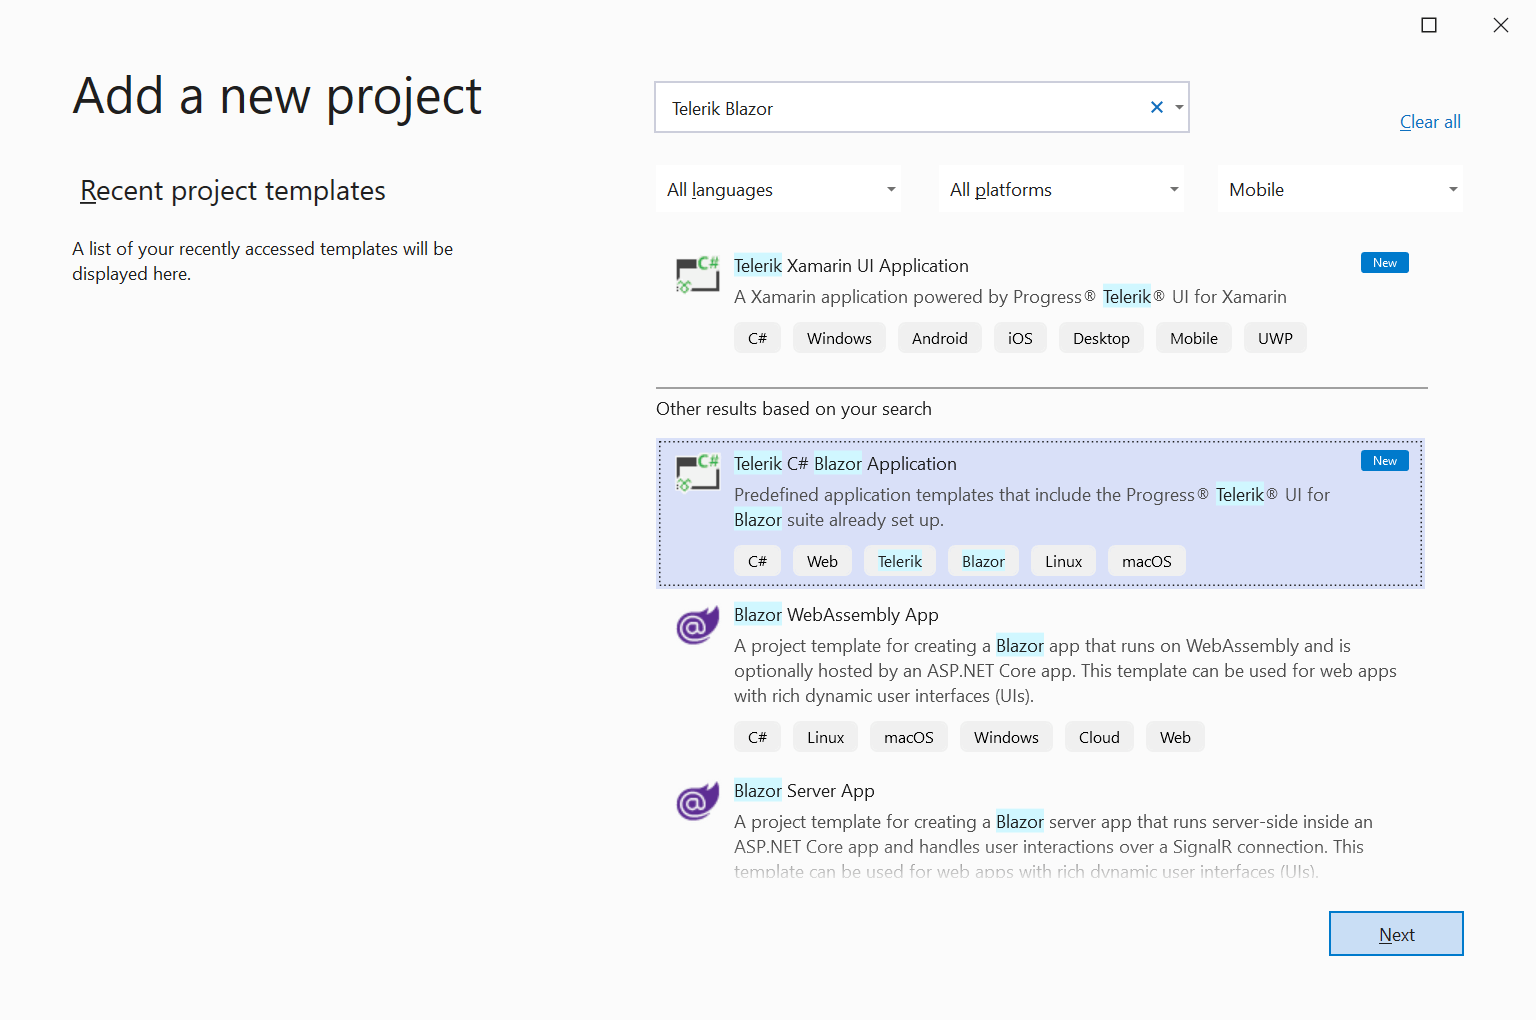Click the Clear all link
The width and height of the screenshot is (1536, 1020).
click(1430, 121)
